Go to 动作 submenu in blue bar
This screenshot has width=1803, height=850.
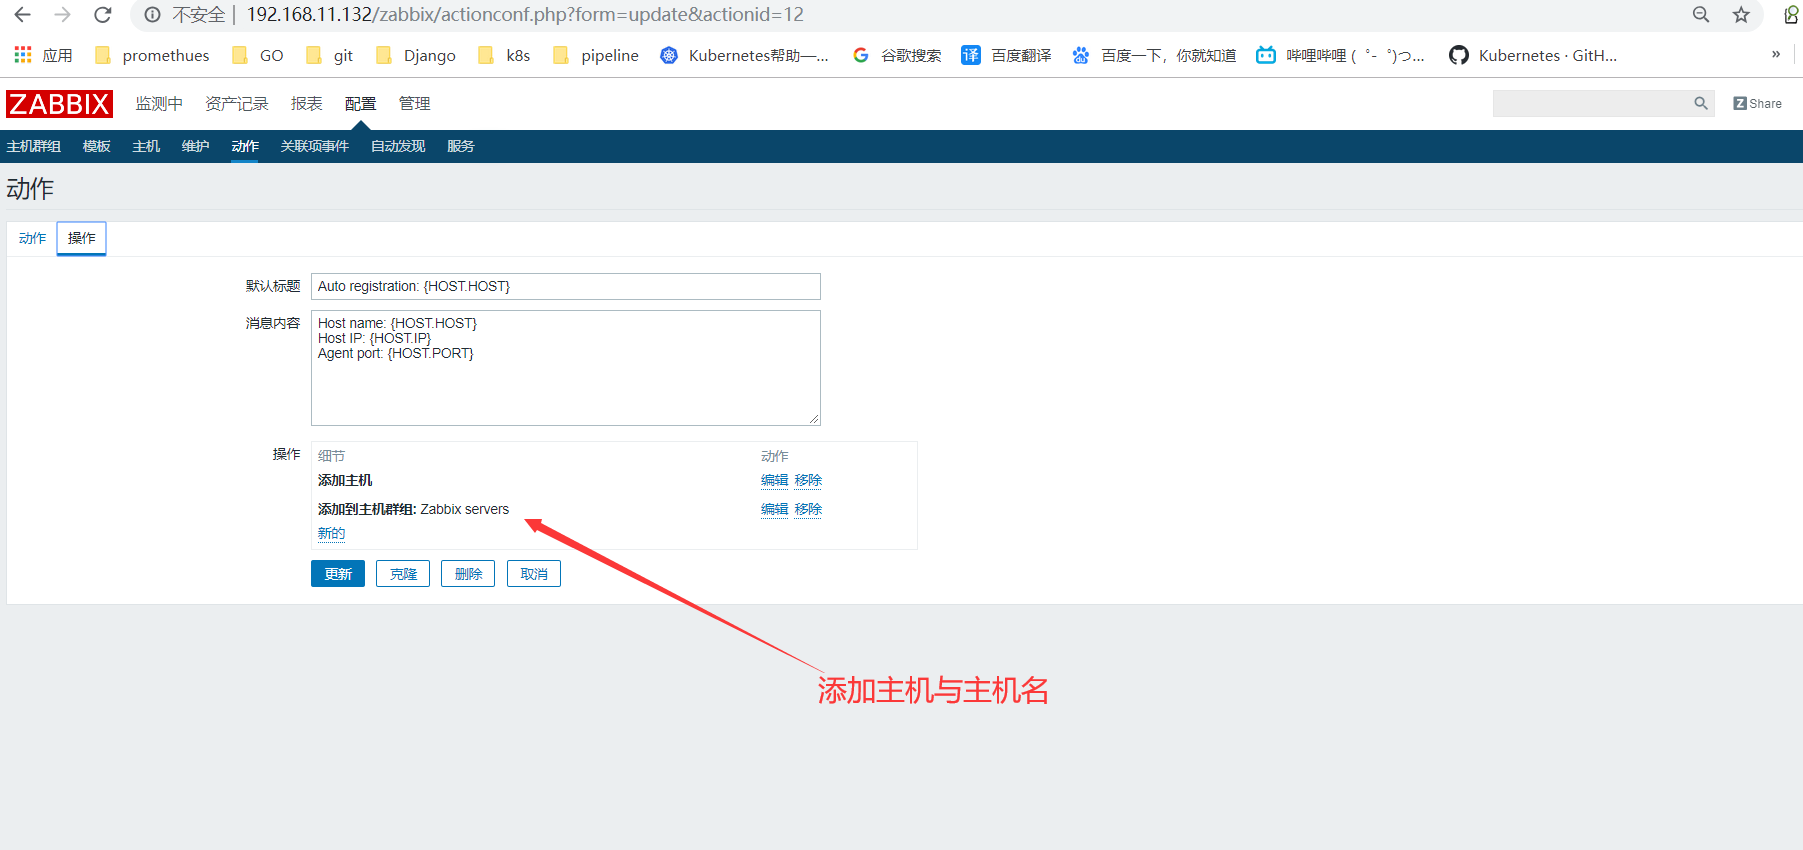245,146
